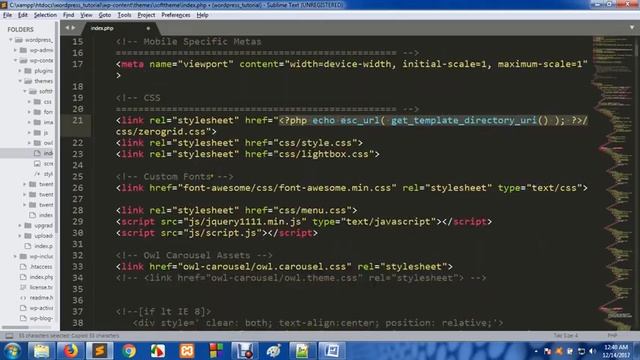Click get_template_directory_uri in line 21
640x360 pixels.
point(464,120)
